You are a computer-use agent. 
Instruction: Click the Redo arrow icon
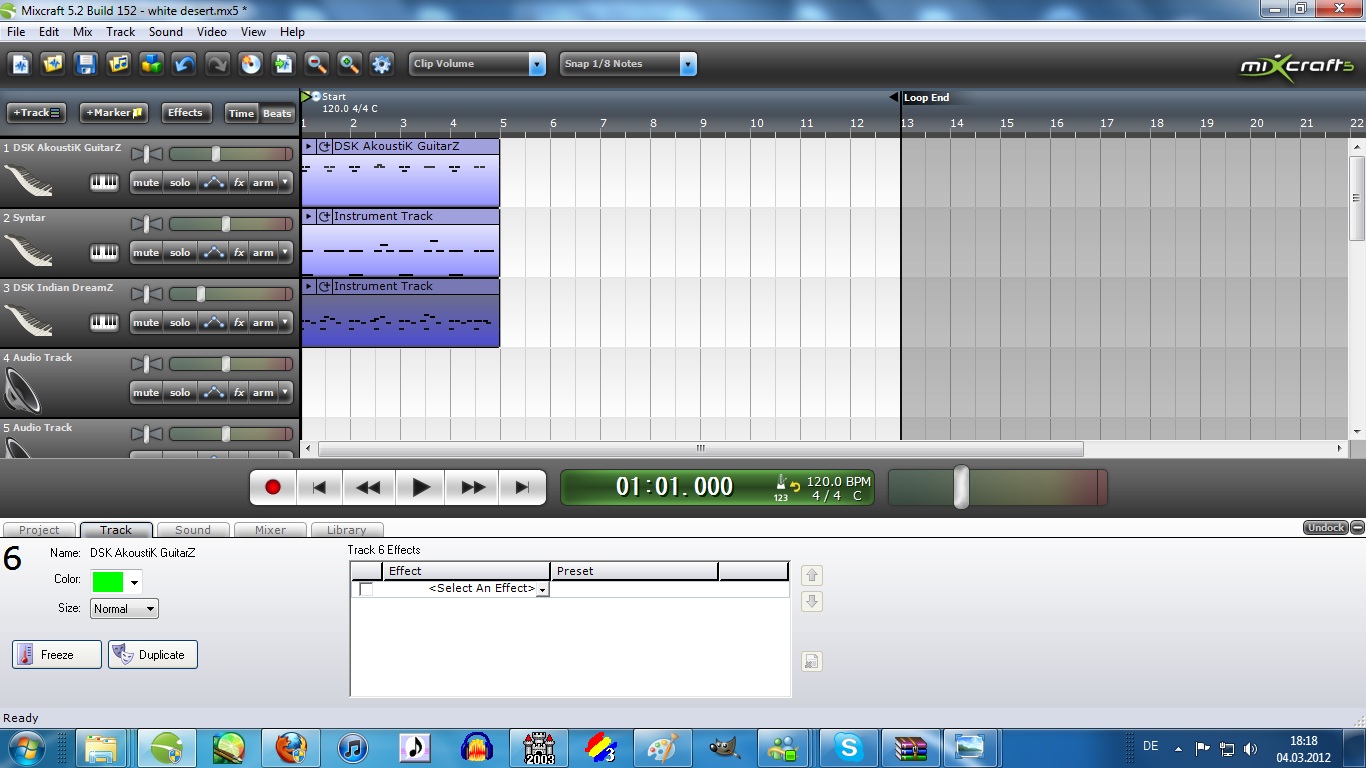tap(217, 64)
